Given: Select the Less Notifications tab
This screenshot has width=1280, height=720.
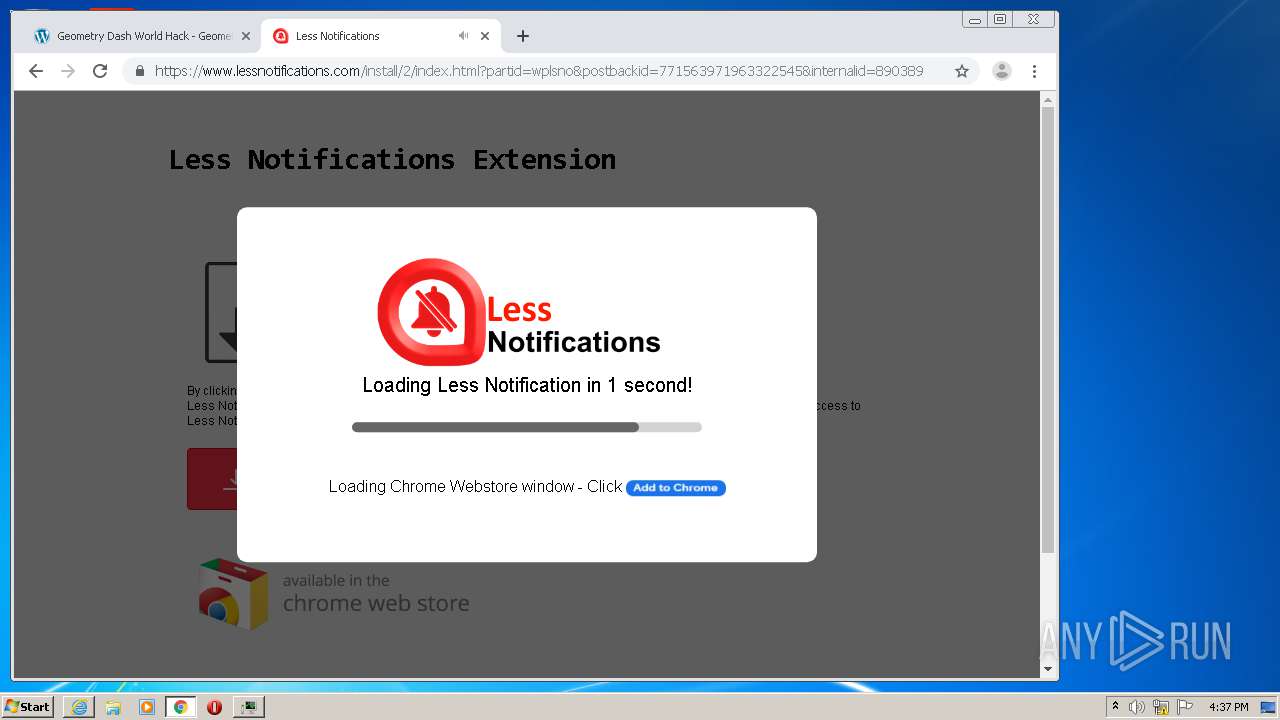Looking at the screenshot, I should pyautogui.click(x=381, y=36).
